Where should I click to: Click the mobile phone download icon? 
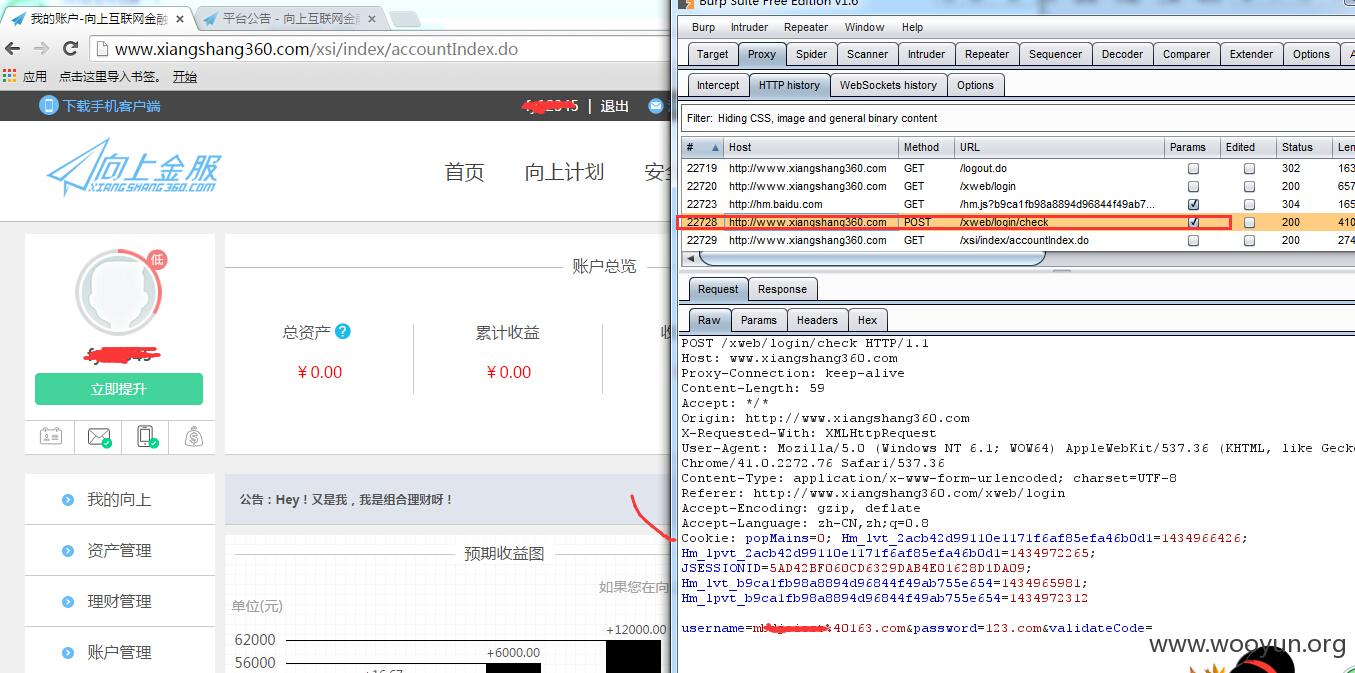pyautogui.click(x=48, y=105)
